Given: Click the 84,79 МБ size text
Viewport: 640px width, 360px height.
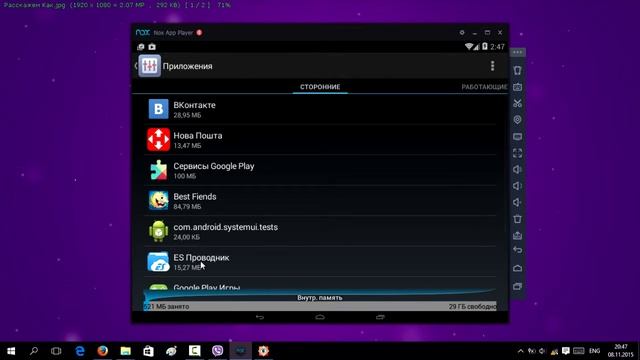Looking at the screenshot, I should (187, 207).
